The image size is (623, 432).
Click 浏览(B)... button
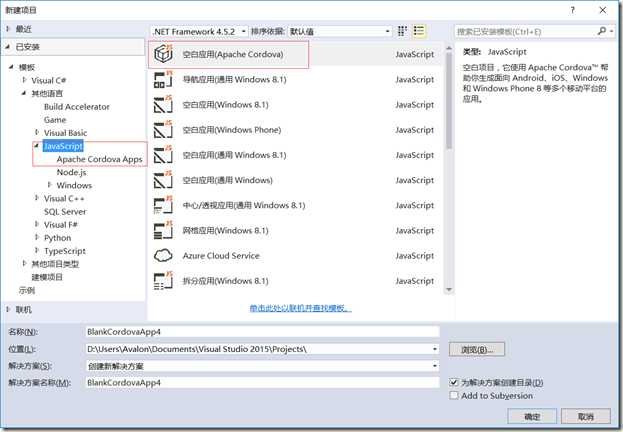click(x=477, y=349)
